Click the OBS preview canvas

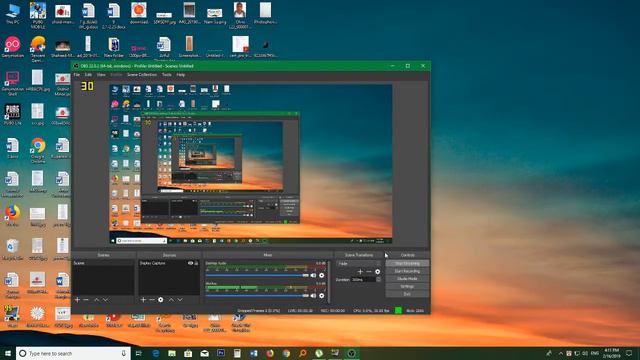(251, 164)
